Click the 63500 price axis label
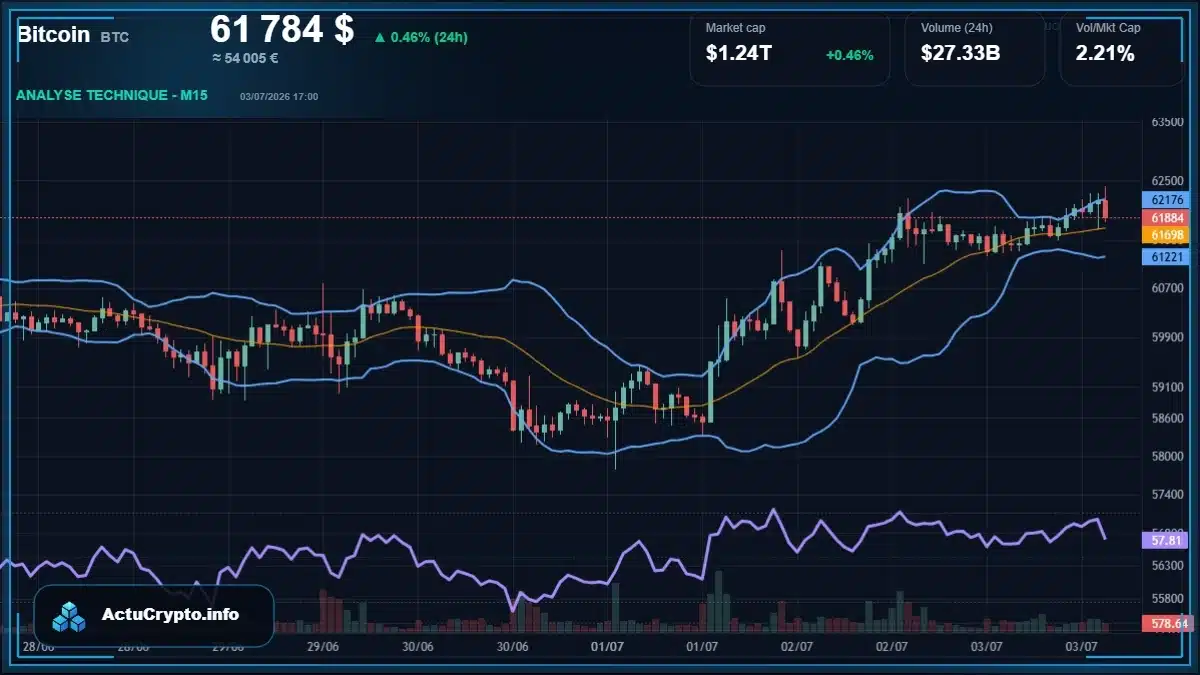Image resolution: width=1200 pixels, height=675 pixels. pyautogui.click(x=1167, y=122)
